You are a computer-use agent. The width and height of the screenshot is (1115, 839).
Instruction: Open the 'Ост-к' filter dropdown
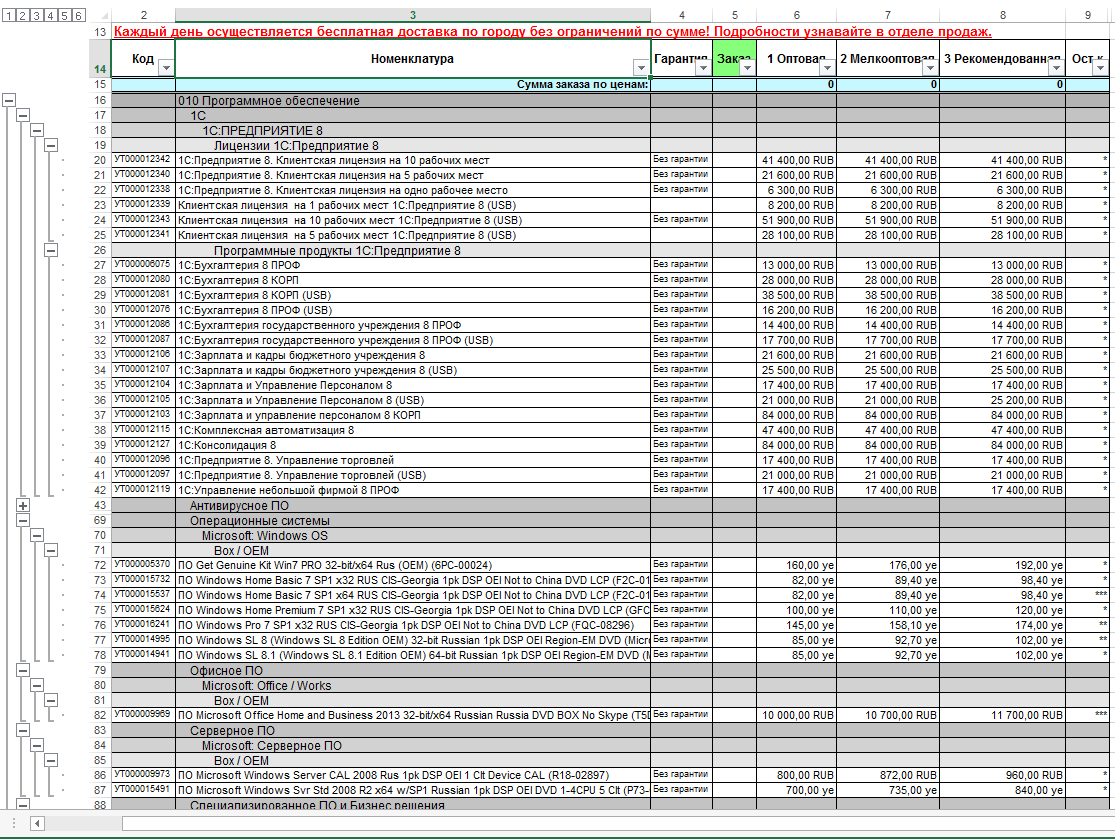[1100, 68]
